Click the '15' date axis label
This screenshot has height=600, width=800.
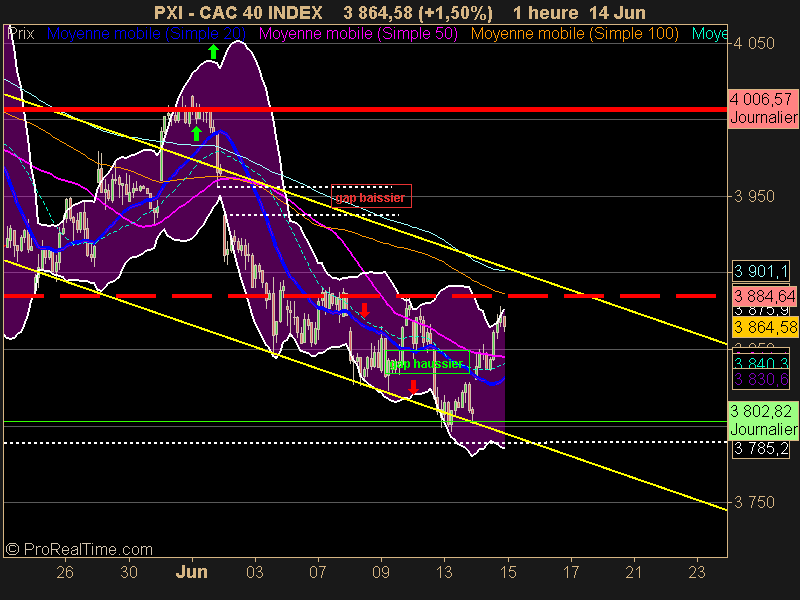pyautogui.click(x=508, y=572)
